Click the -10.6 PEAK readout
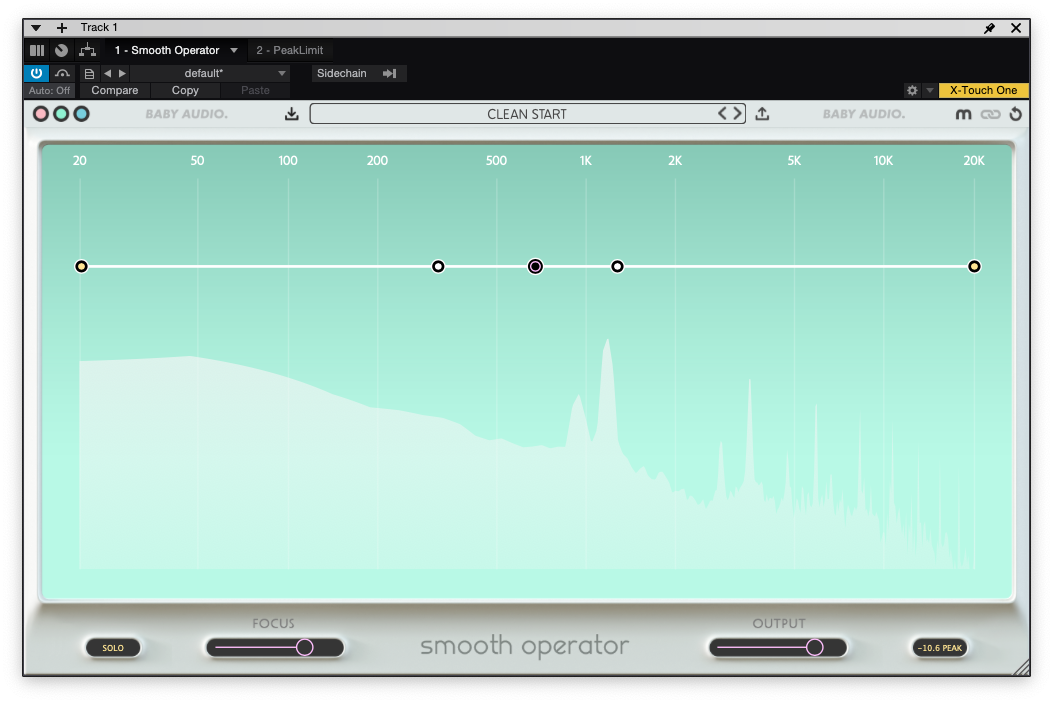 point(940,648)
